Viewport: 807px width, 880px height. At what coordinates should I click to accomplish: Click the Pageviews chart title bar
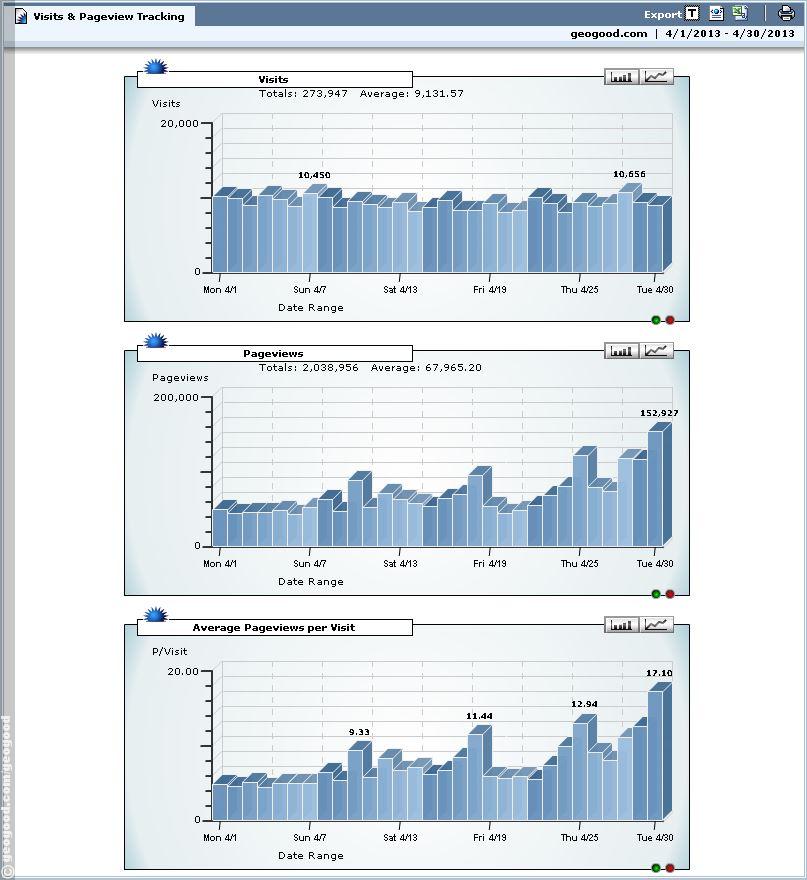pos(273,354)
